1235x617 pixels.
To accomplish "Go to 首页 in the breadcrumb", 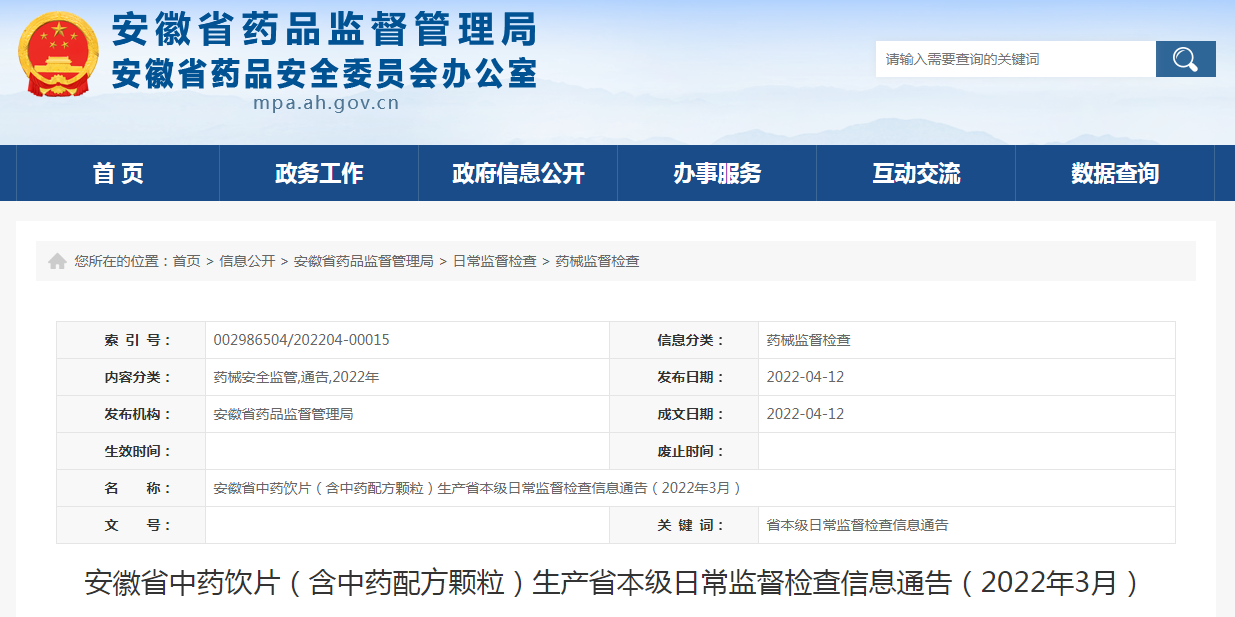I will tap(186, 261).
